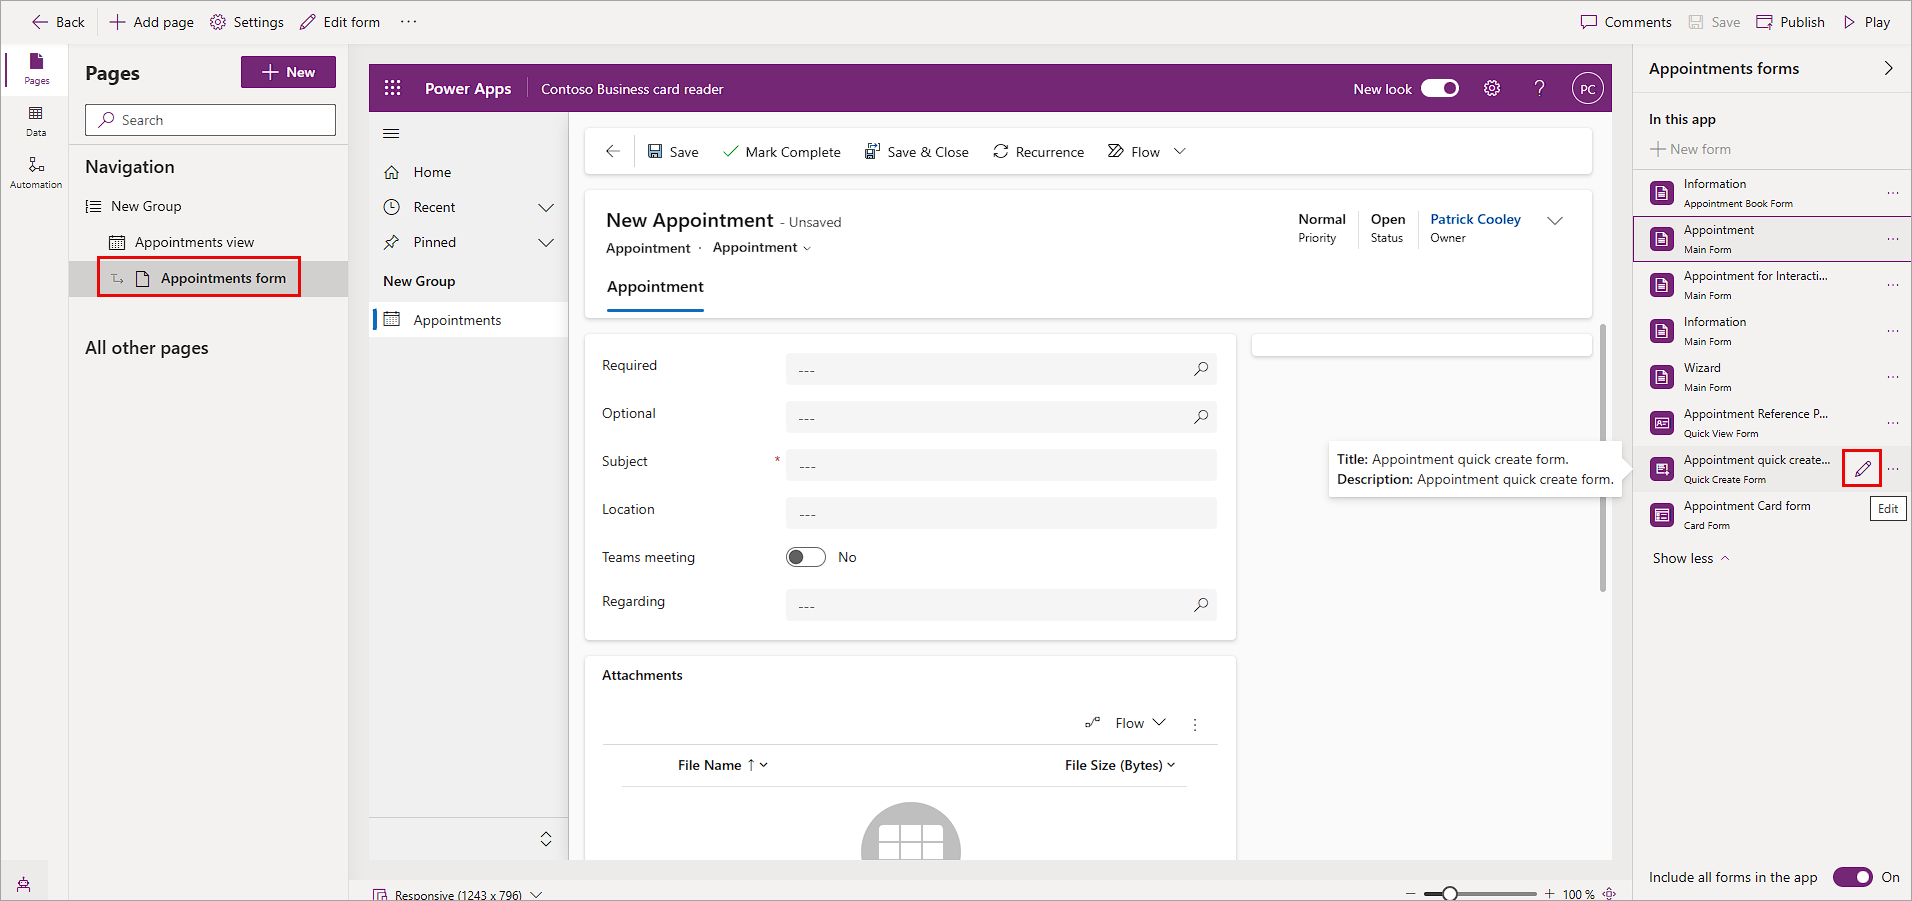Click the Back button

click(x=58, y=22)
